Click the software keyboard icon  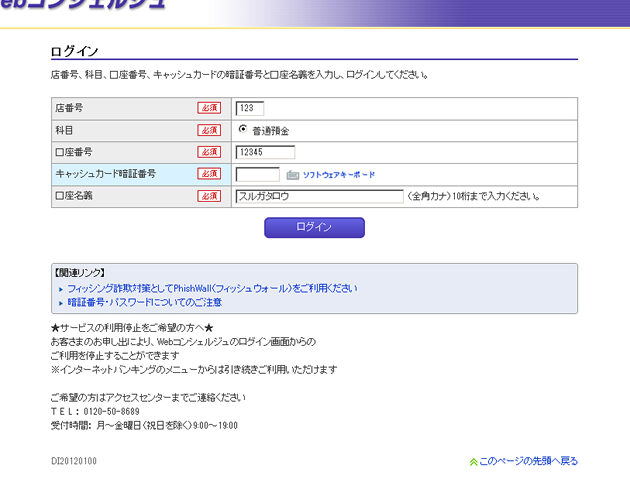coord(293,175)
